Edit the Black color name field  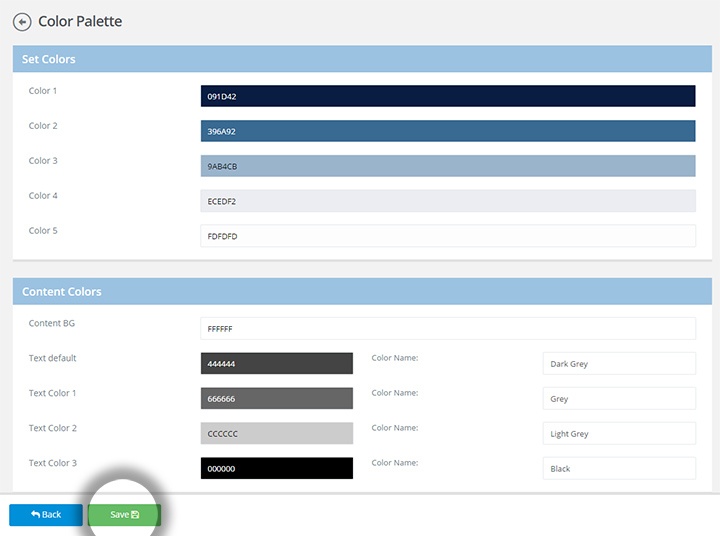point(619,468)
